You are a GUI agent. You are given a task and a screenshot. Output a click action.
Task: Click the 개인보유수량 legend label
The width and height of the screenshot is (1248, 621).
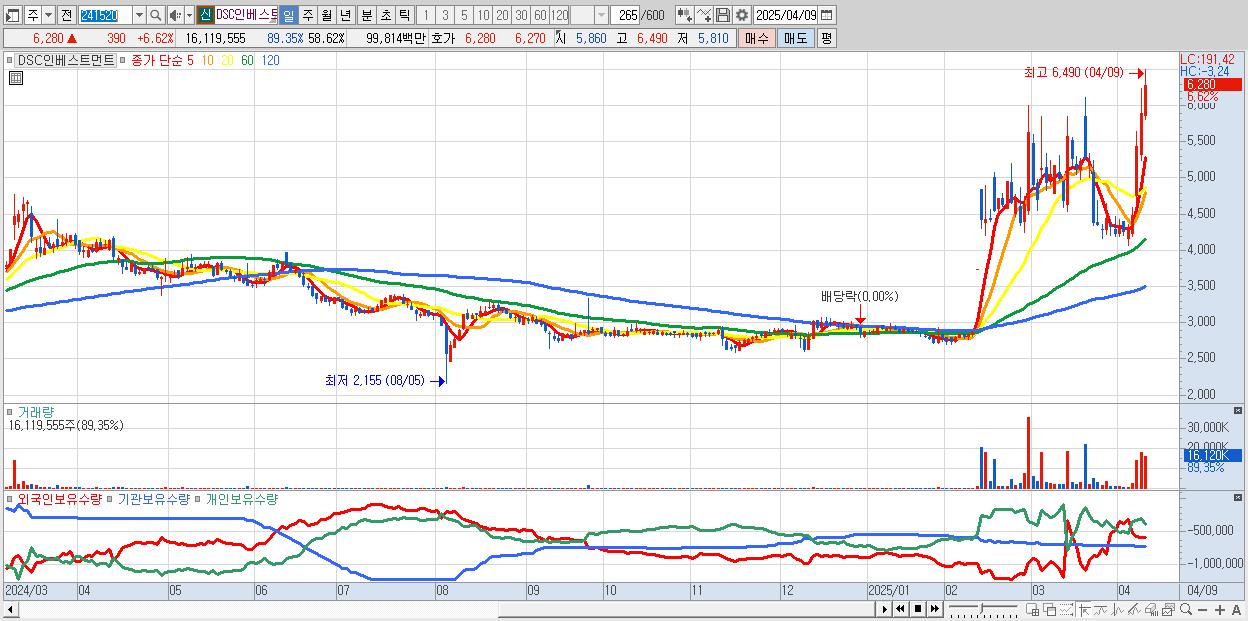(241, 499)
